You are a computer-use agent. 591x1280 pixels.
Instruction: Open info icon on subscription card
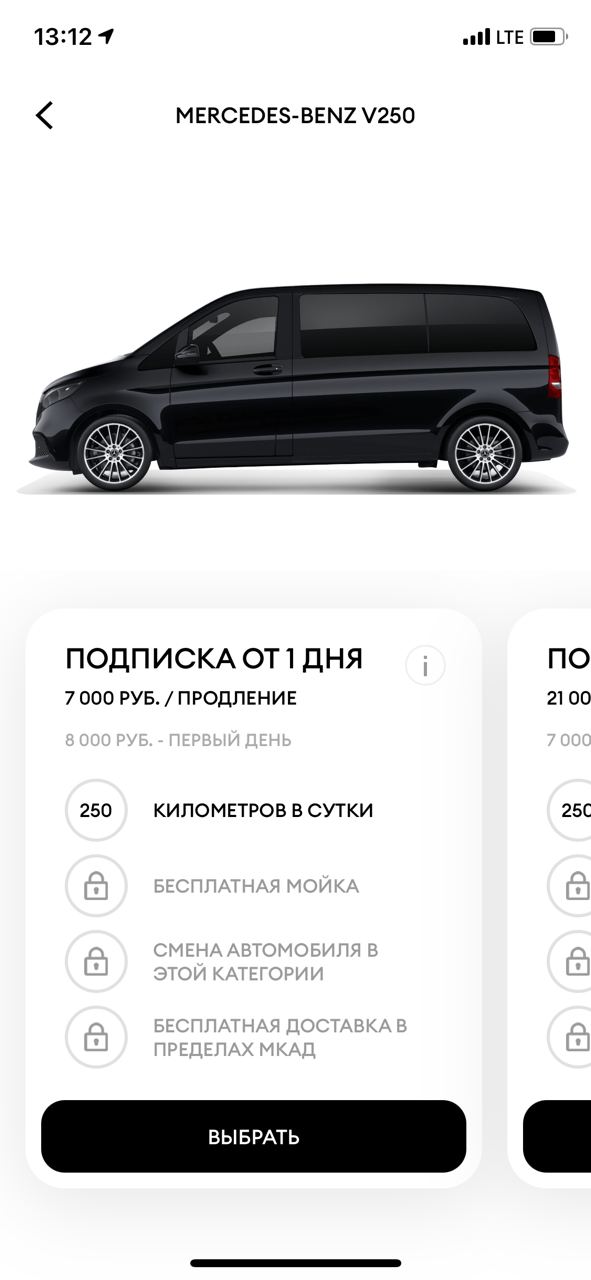pos(425,666)
